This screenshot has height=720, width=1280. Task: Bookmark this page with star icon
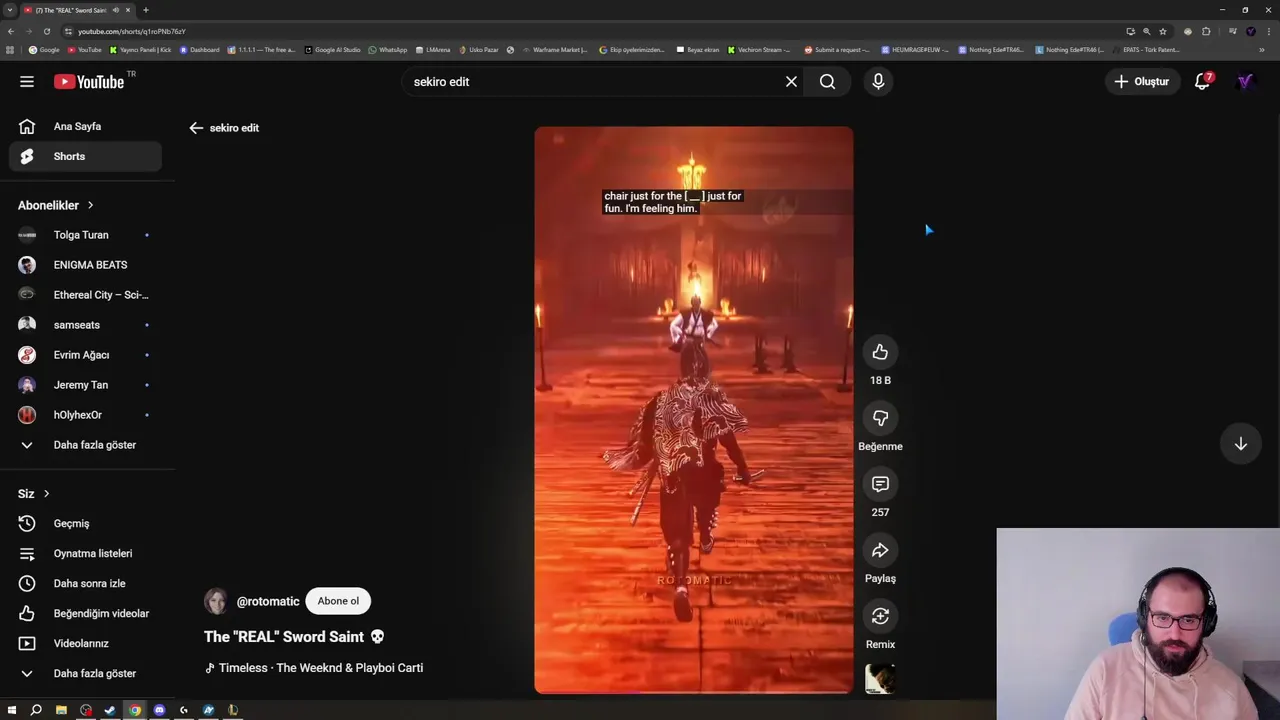(1163, 31)
